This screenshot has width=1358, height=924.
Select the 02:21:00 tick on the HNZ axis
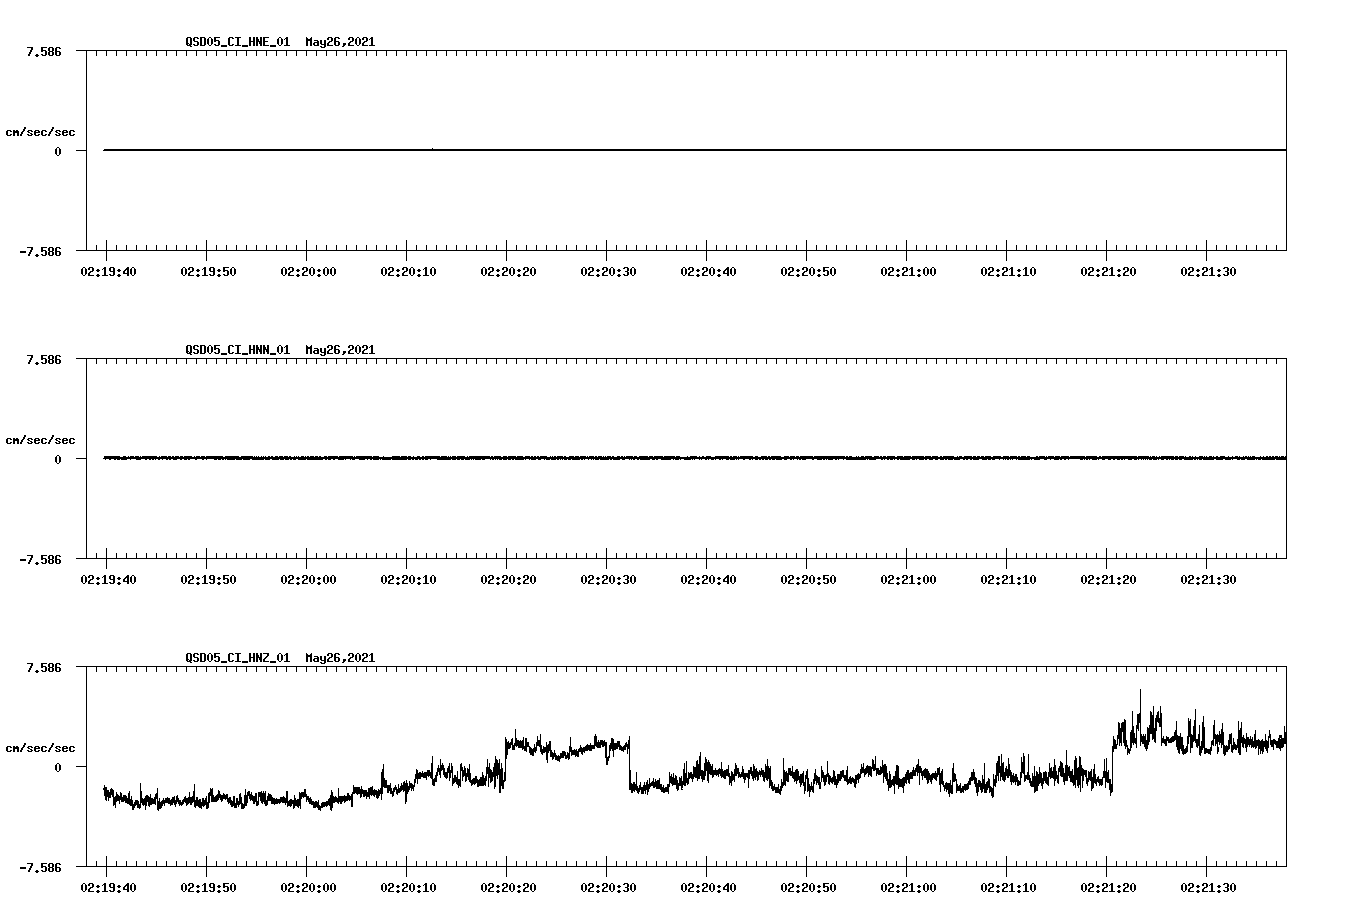pos(910,886)
